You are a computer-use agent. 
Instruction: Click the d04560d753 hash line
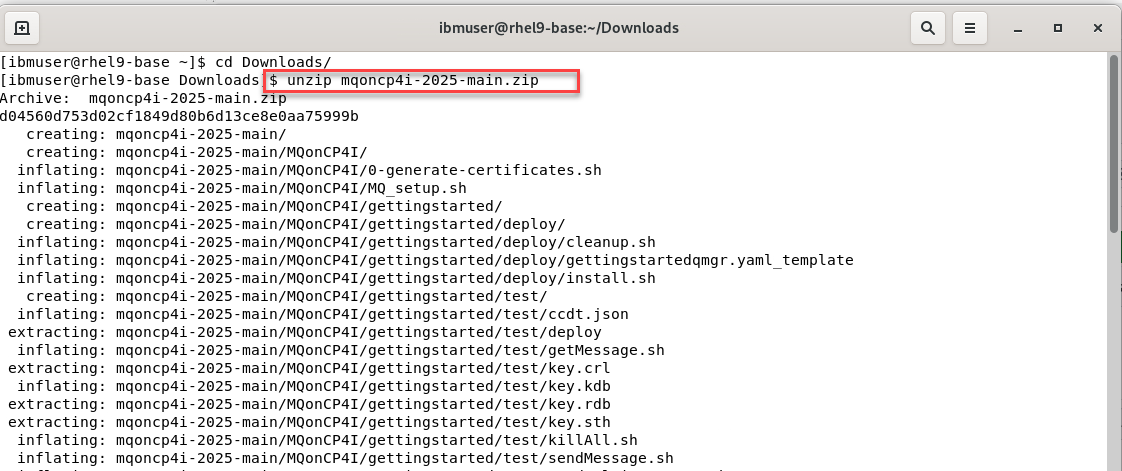(x=179, y=116)
